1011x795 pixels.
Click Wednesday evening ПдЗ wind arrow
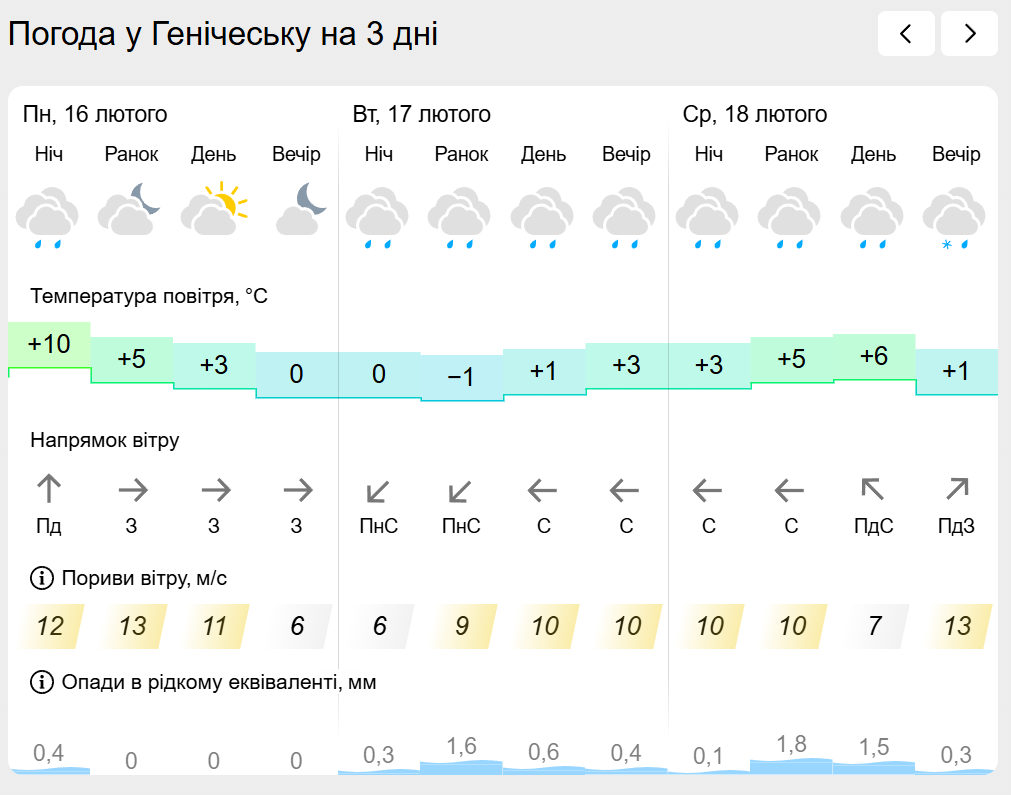pyautogui.click(x=956, y=490)
